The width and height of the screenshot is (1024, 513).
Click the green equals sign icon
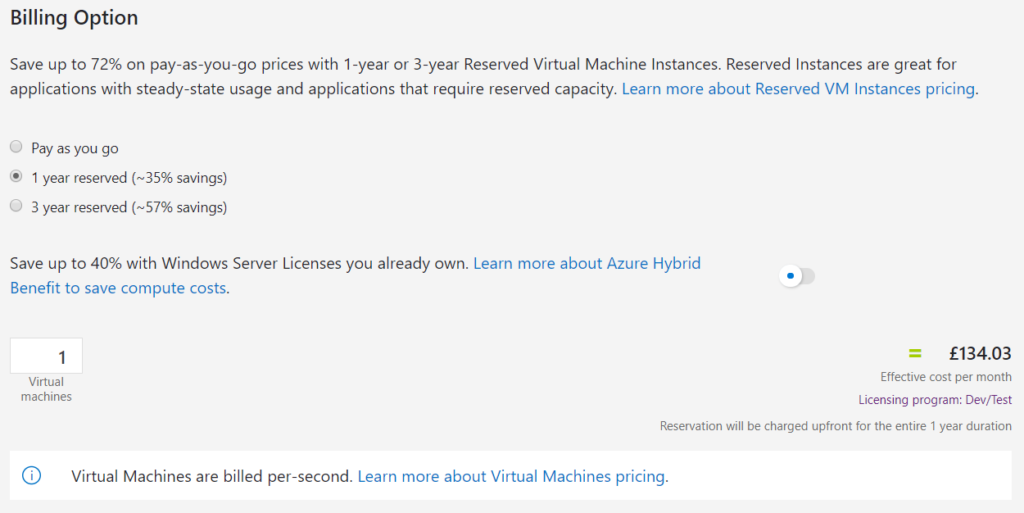click(913, 353)
